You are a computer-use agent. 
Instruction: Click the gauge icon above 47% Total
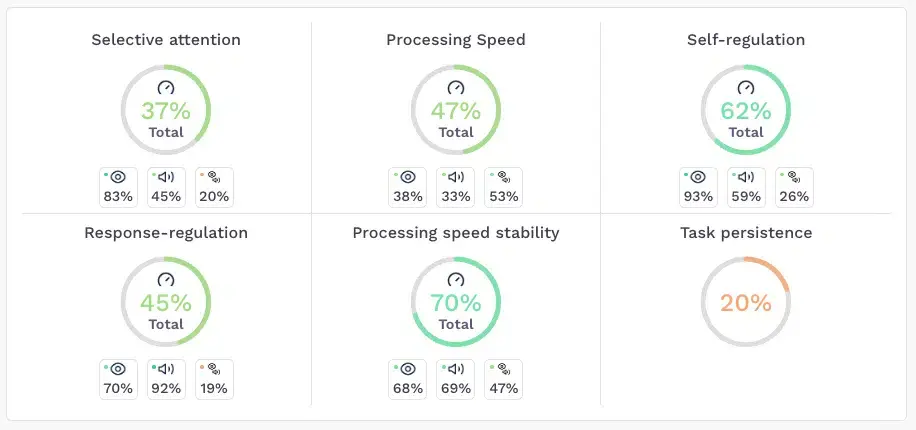pyautogui.click(x=456, y=88)
